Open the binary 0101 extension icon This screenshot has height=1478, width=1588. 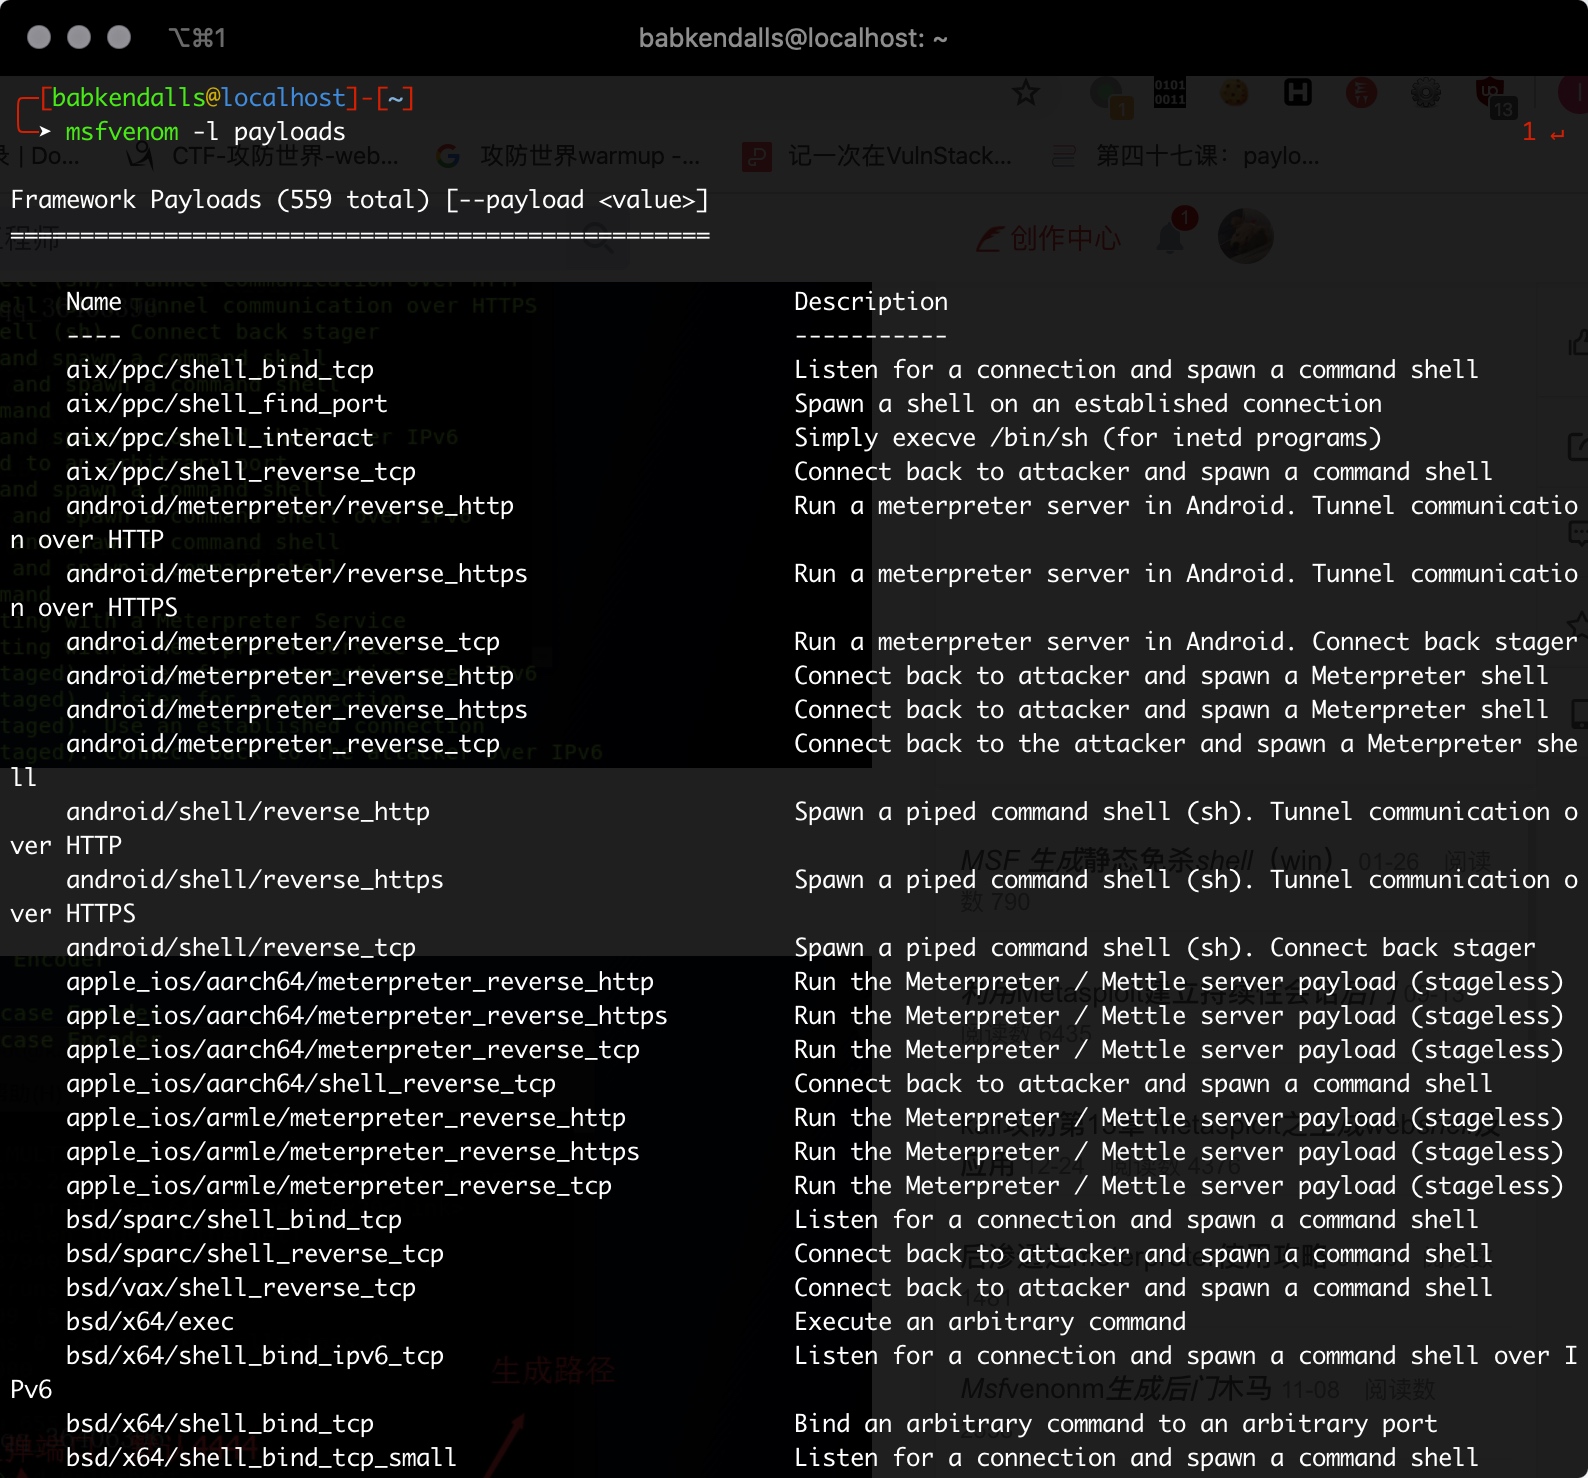point(1169,93)
